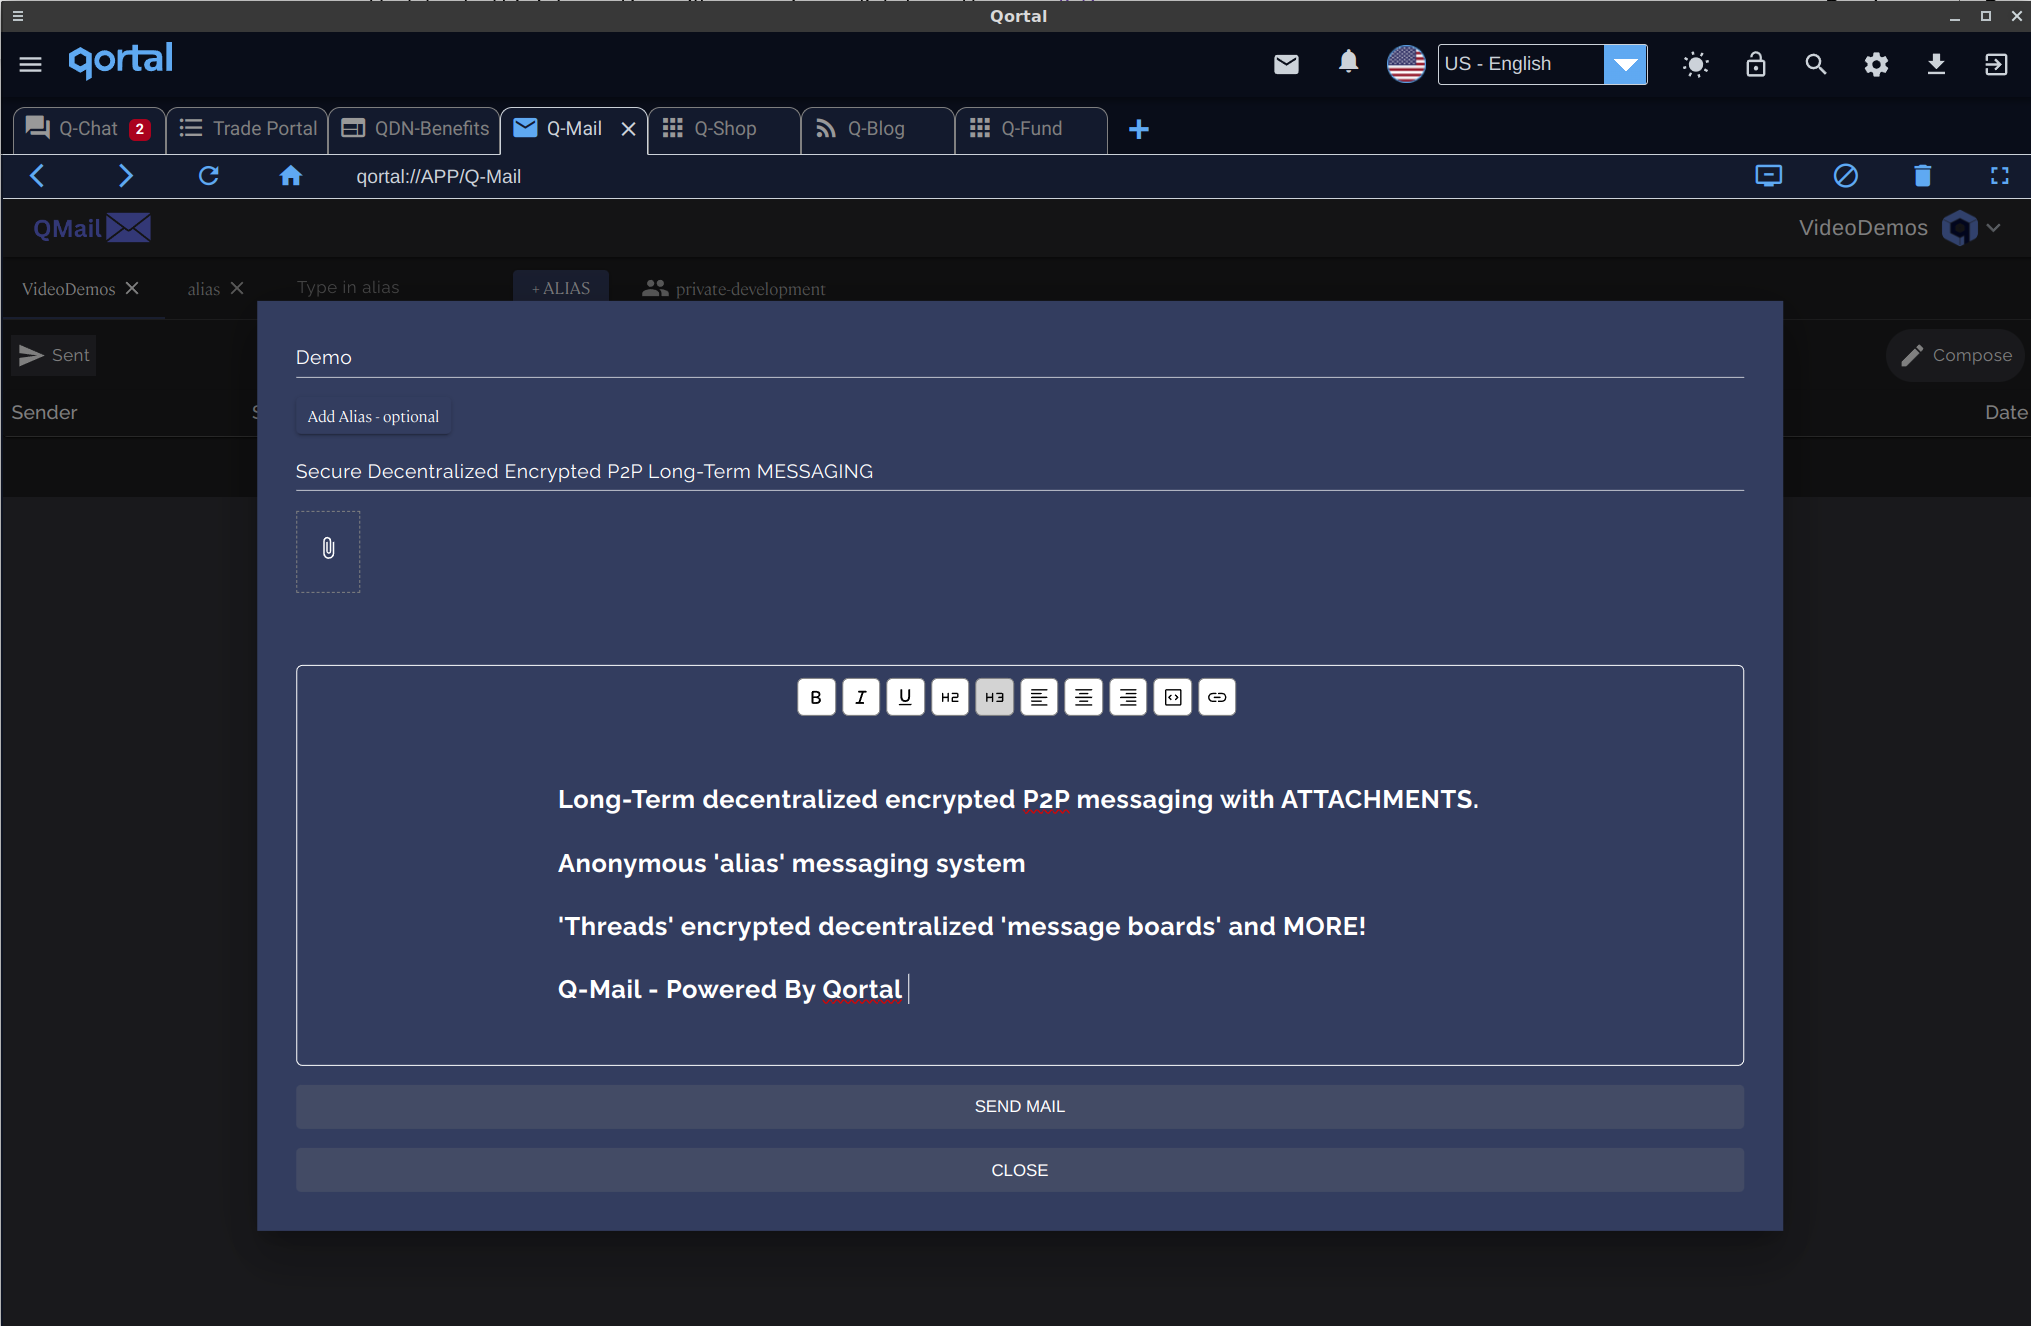Open US - English language dropdown
2031x1326 pixels.
tap(1542, 64)
